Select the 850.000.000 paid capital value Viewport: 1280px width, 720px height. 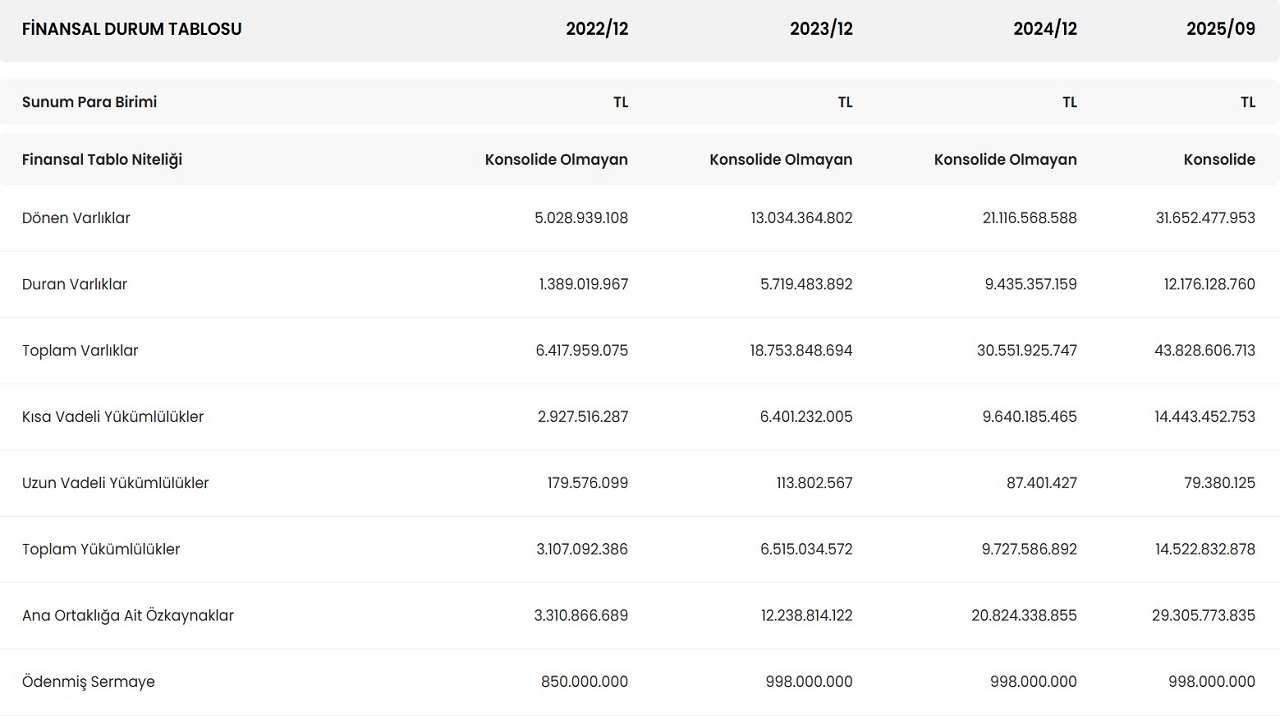pyautogui.click(x=585, y=682)
